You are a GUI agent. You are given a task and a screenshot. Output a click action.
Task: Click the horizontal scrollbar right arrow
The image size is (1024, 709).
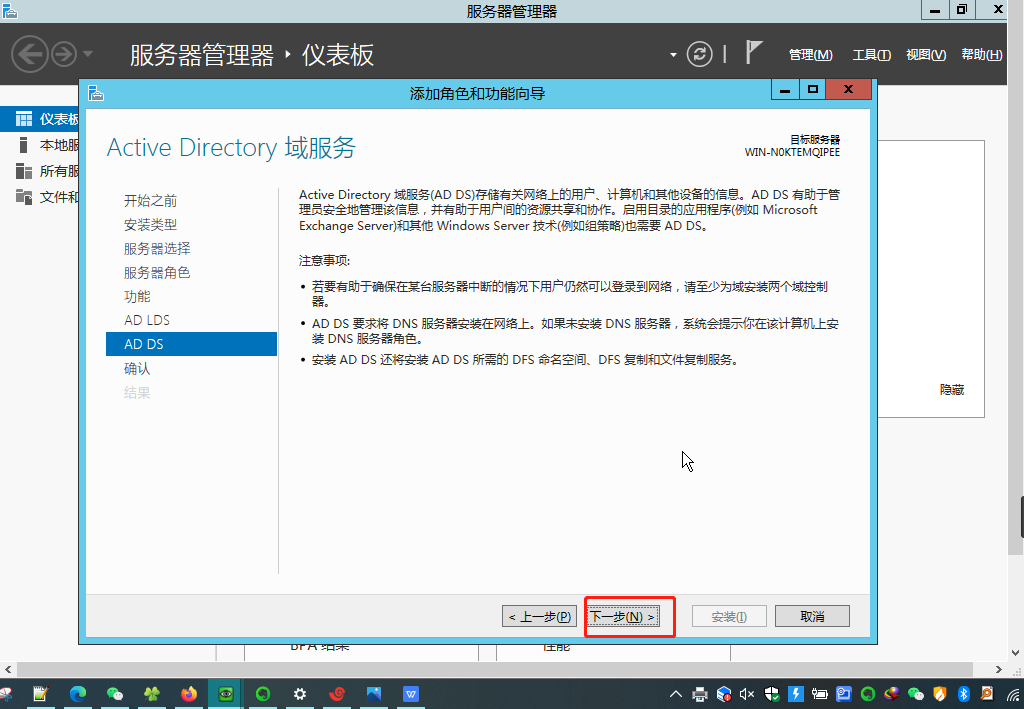click(999, 670)
